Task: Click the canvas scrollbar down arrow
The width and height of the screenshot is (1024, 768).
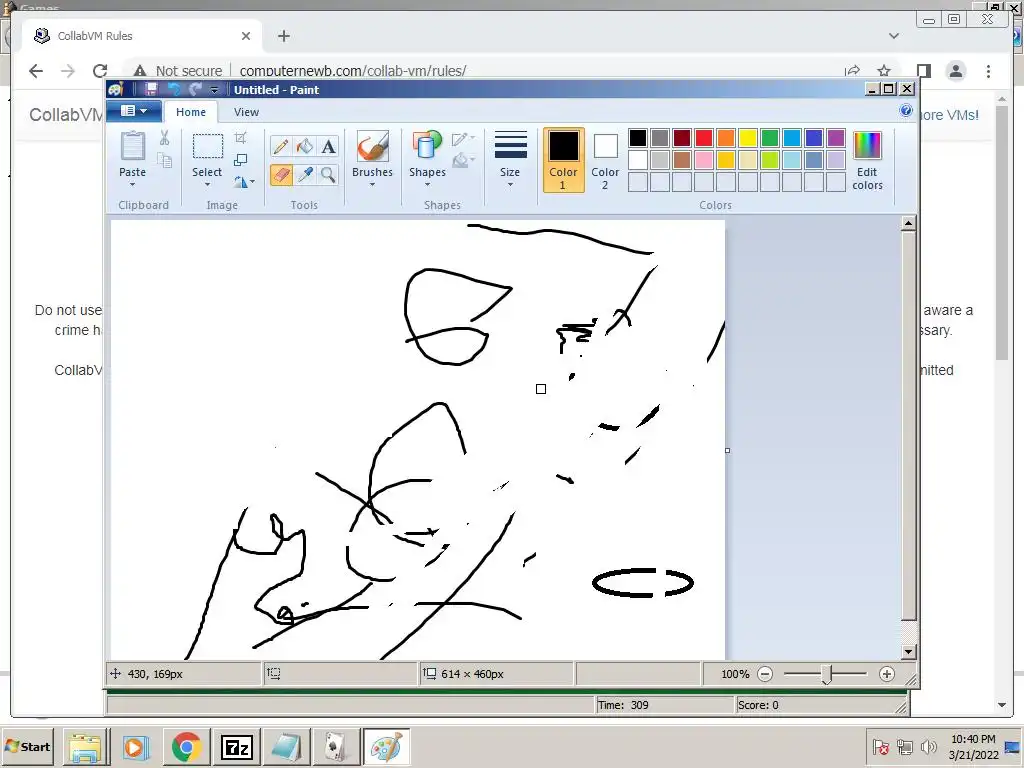Action: point(908,651)
